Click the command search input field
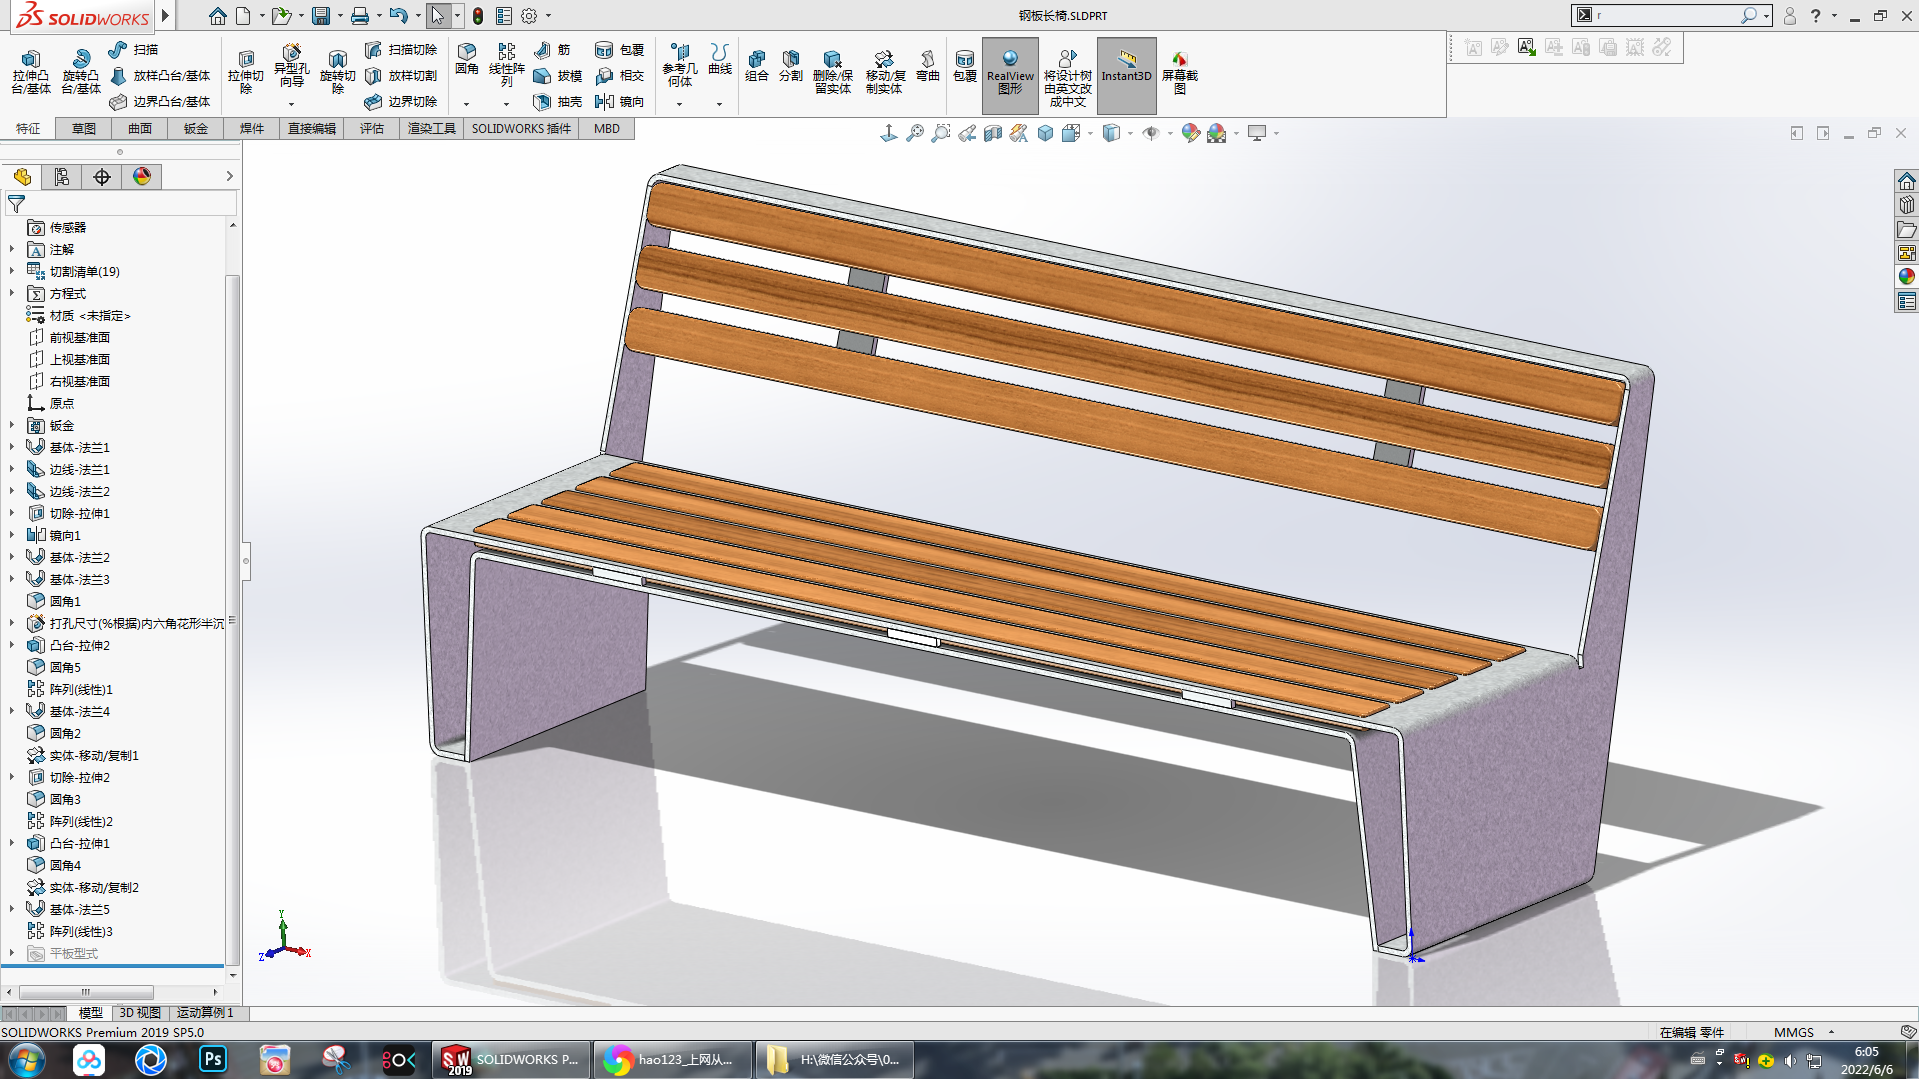Image resolution: width=1919 pixels, height=1079 pixels. [1665, 15]
